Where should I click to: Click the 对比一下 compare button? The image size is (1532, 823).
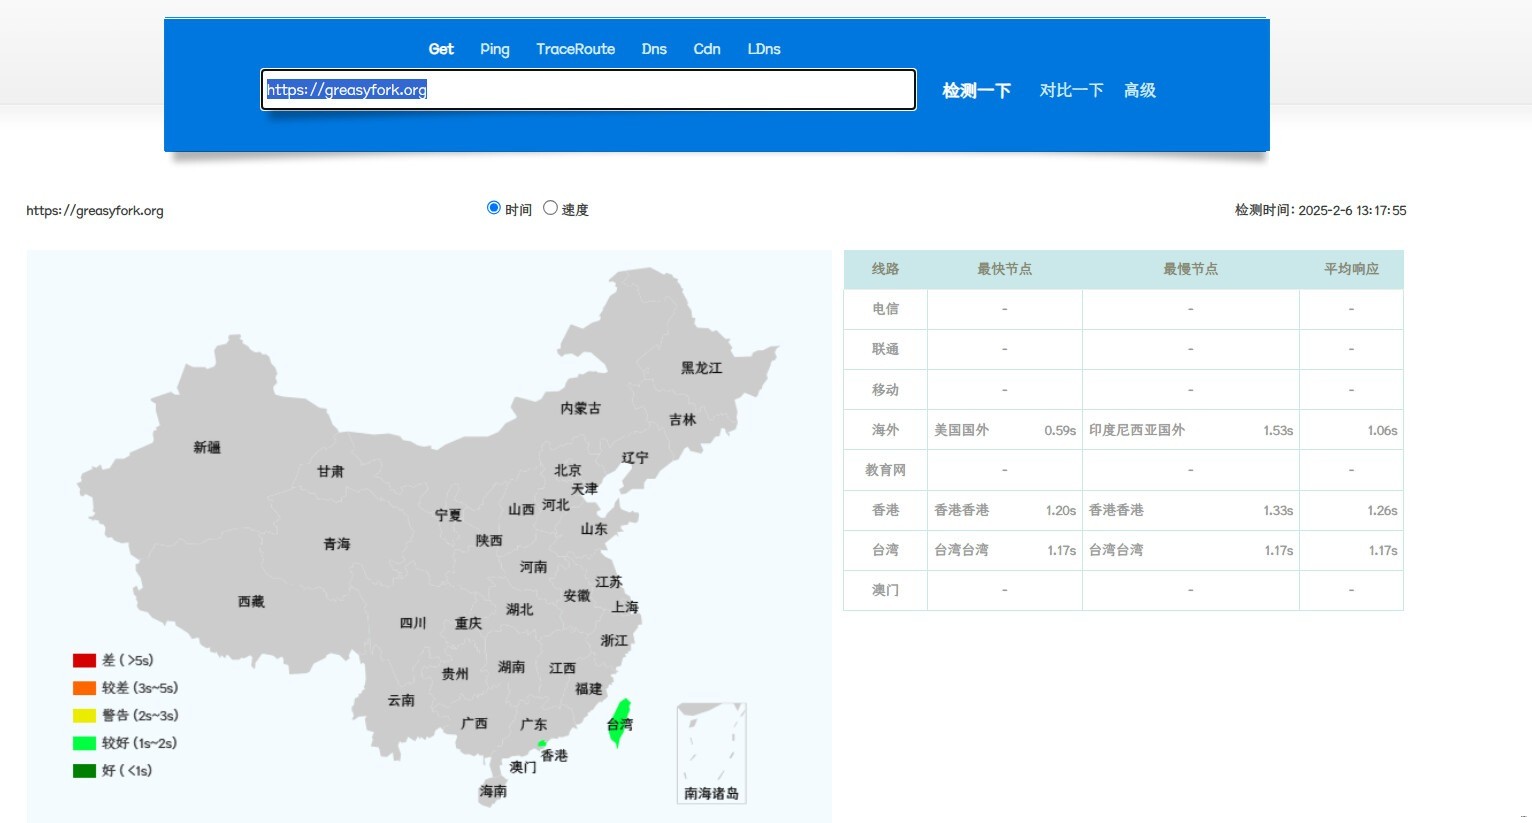pyautogui.click(x=1071, y=90)
